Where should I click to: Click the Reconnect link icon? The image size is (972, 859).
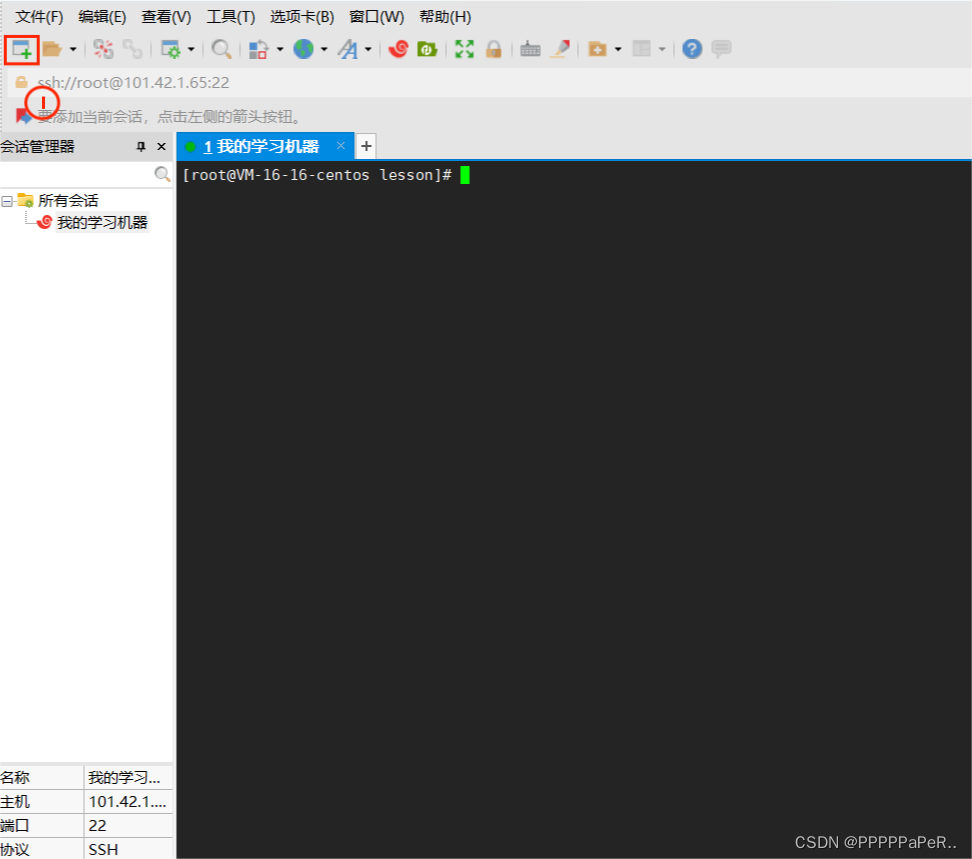[132, 49]
